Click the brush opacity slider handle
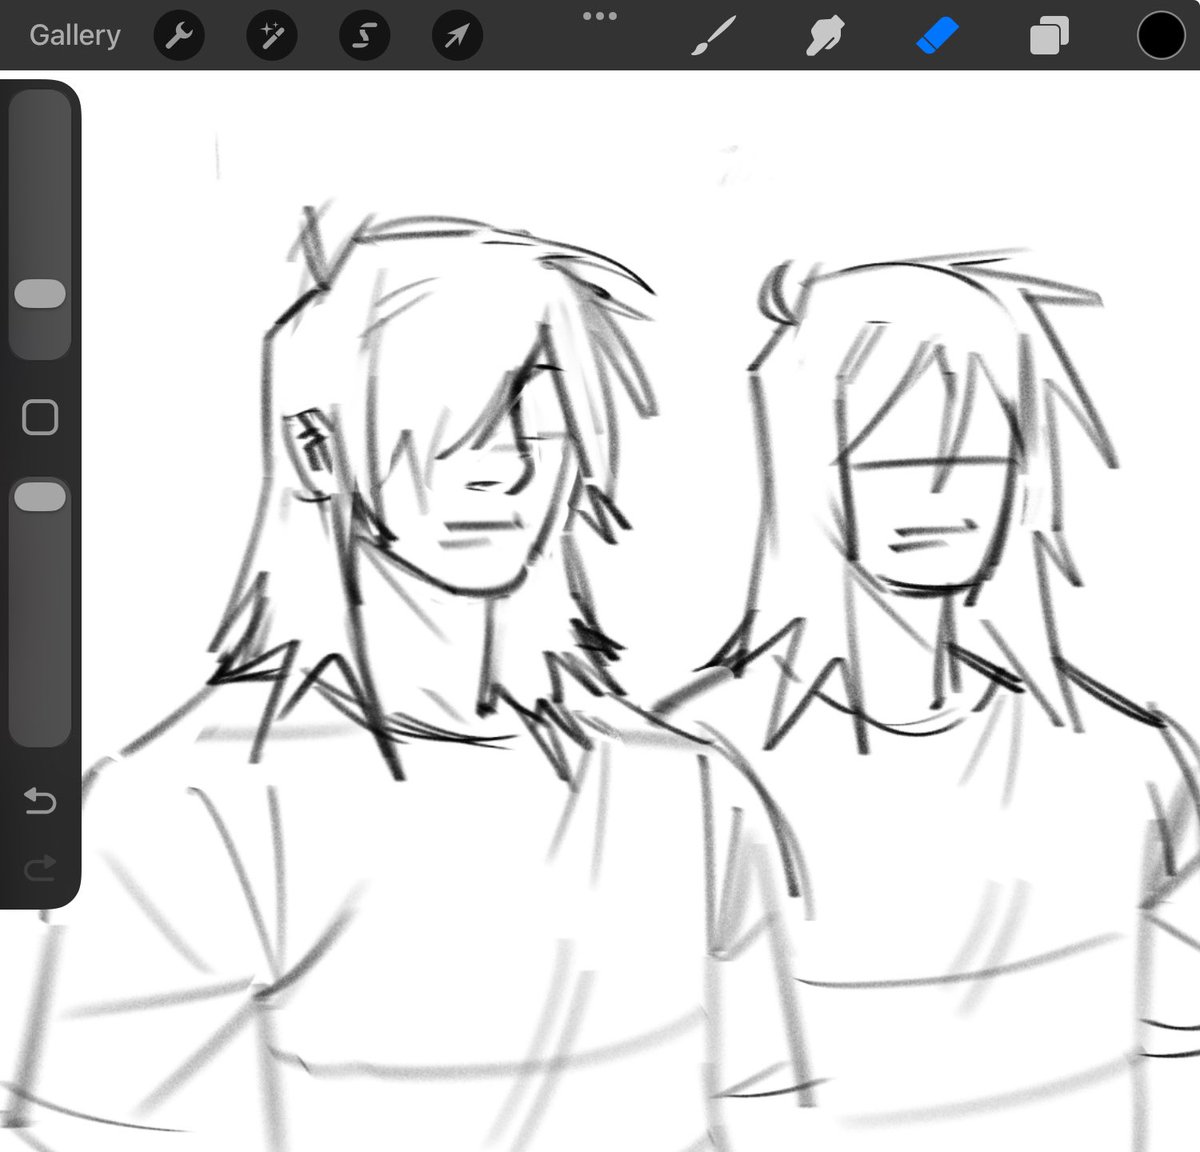Screen dimensions: 1200x1152 pyautogui.click(x=40, y=497)
